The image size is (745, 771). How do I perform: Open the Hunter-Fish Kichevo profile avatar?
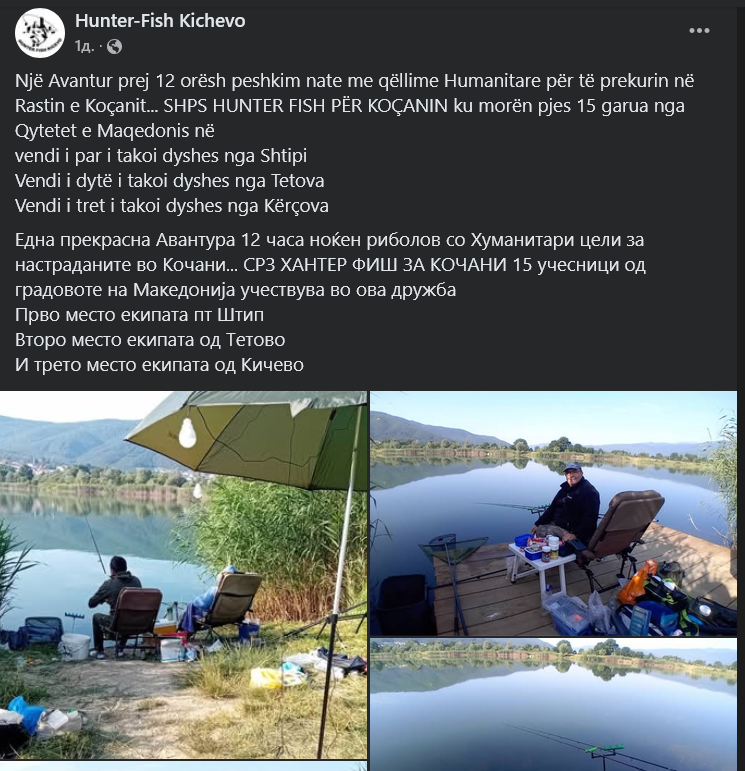(40, 33)
